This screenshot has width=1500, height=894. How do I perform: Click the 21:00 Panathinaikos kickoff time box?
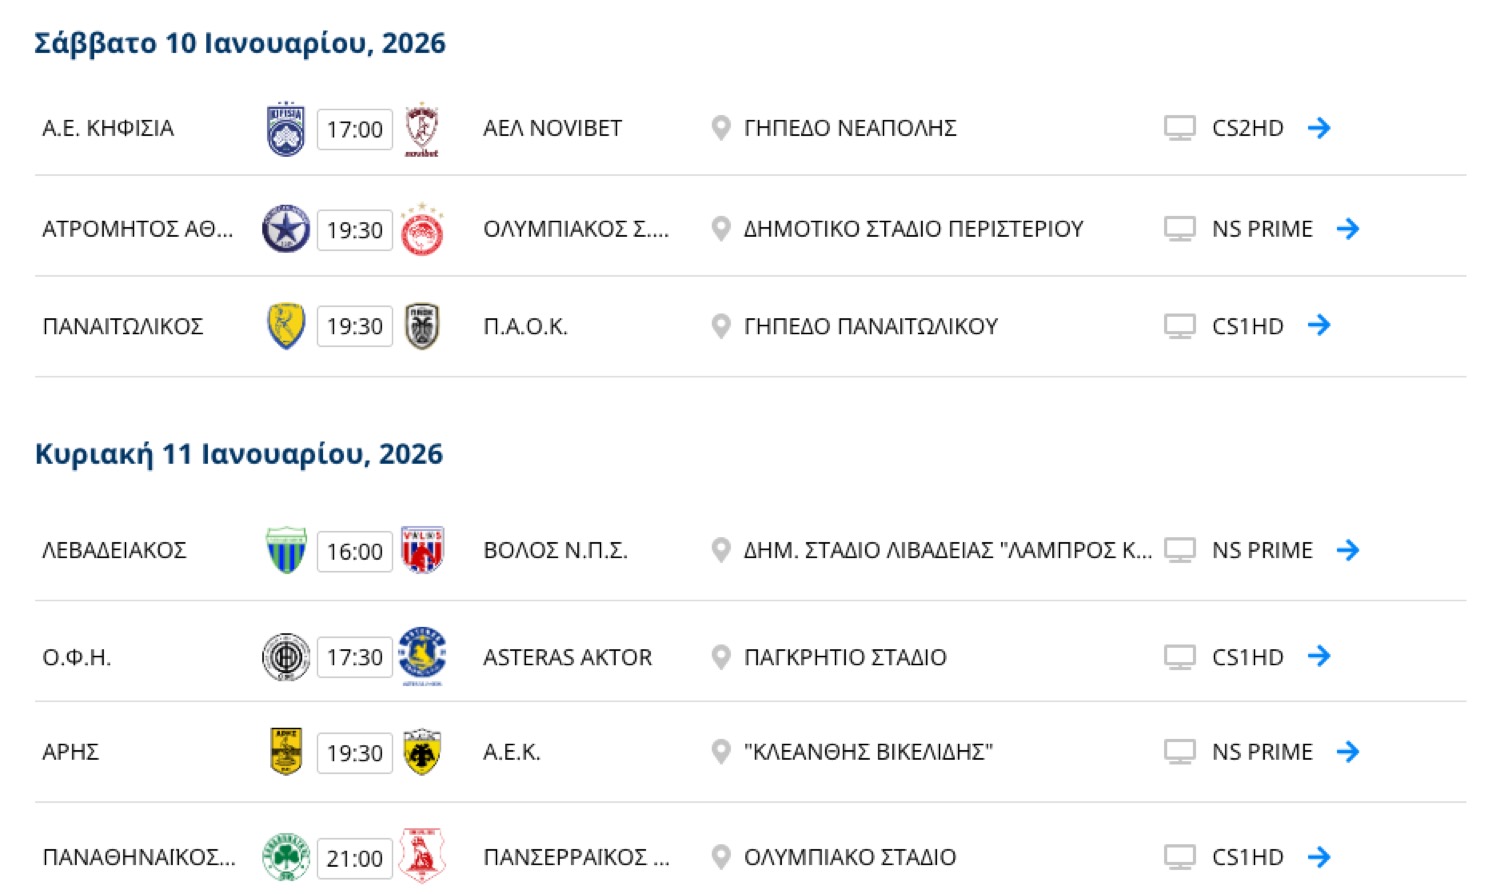click(355, 859)
